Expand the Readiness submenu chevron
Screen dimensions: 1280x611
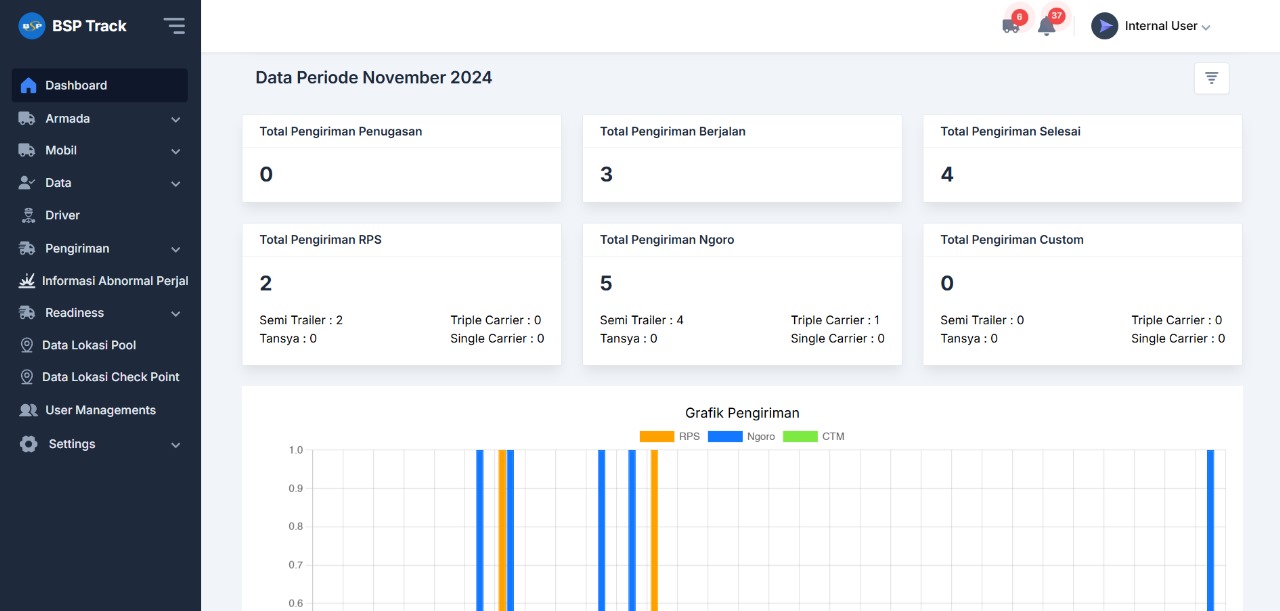point(176,314)
